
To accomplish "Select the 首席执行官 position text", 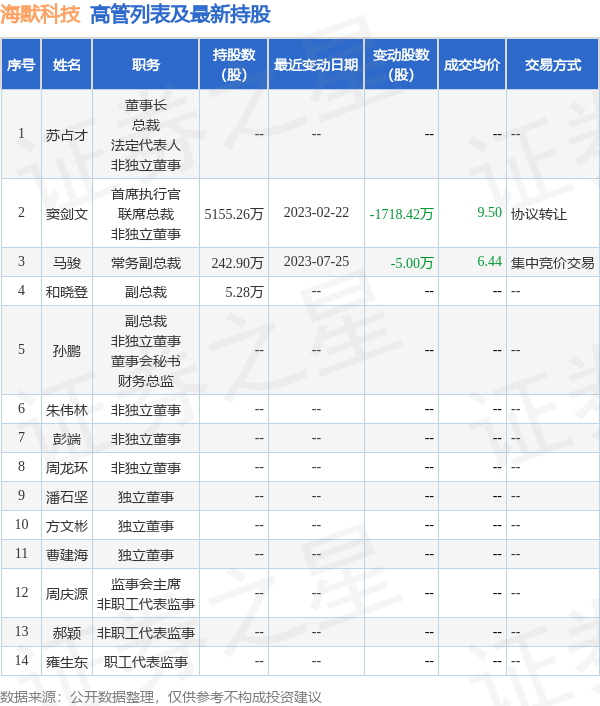I will (x=146, y=194).
